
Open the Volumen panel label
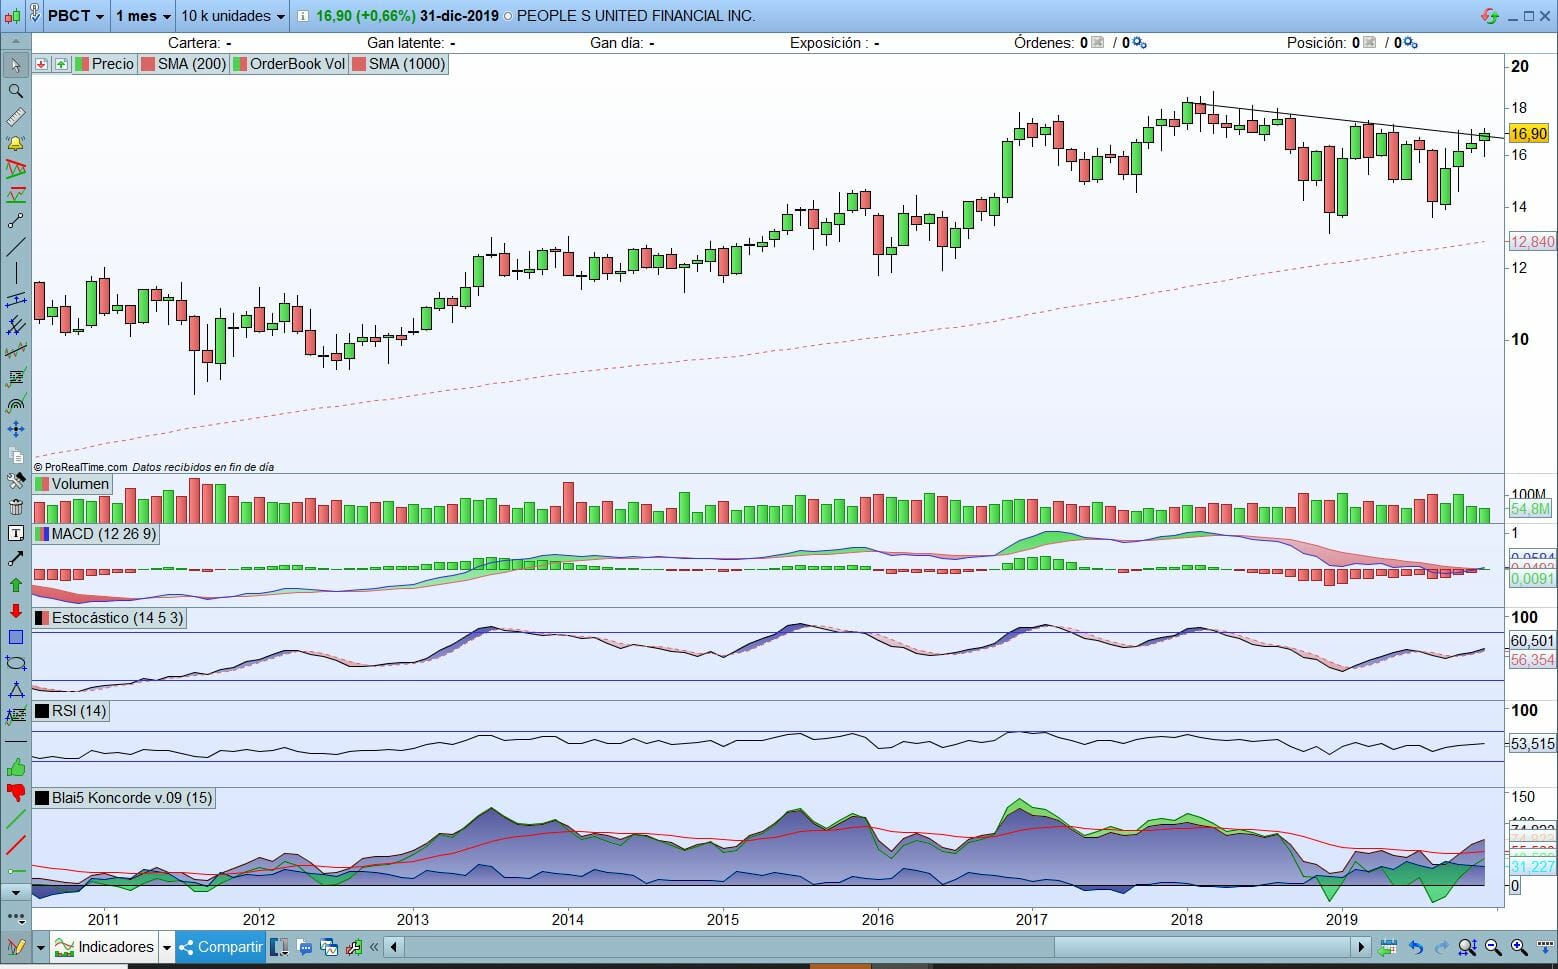72,484
